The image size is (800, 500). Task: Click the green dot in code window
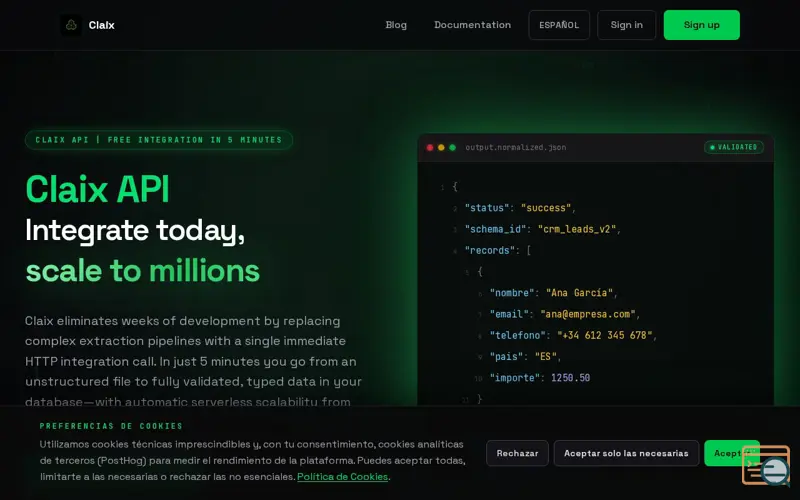[x=453, y=147]
